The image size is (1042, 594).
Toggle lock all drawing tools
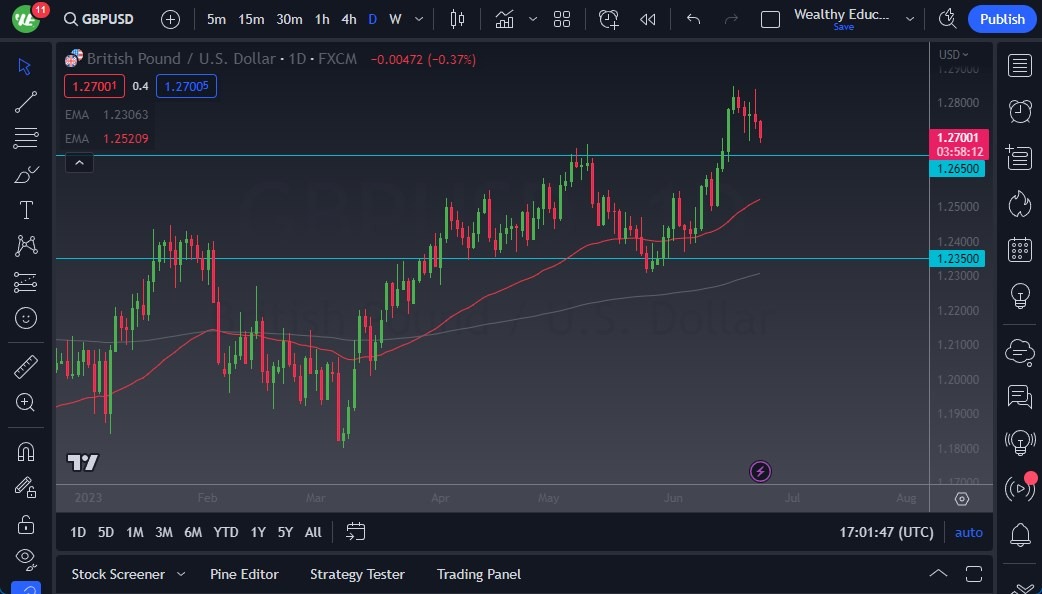[26, 524]
